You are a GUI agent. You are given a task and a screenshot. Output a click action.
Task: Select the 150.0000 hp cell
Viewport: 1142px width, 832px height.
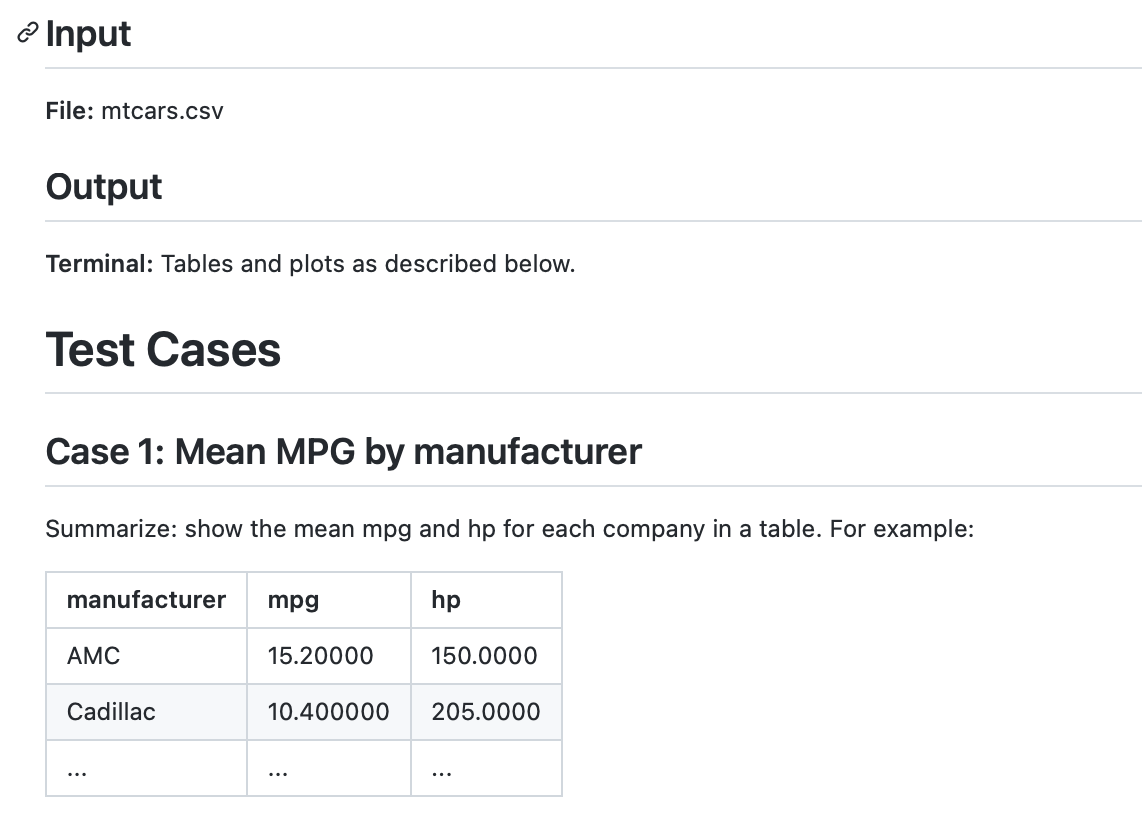[484, 656]
